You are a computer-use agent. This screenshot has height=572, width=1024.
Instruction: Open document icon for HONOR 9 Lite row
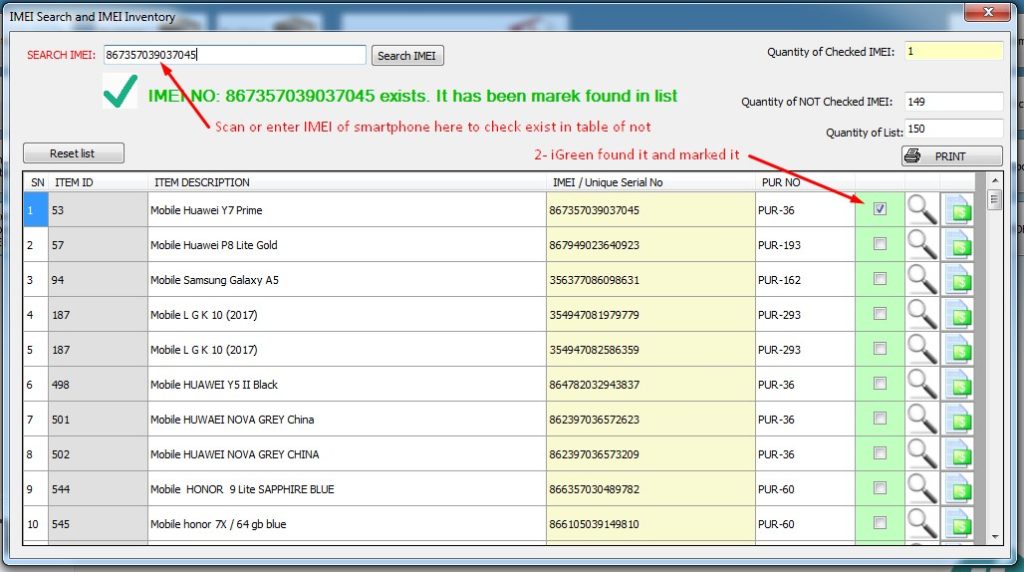click(x=958, y=489)
